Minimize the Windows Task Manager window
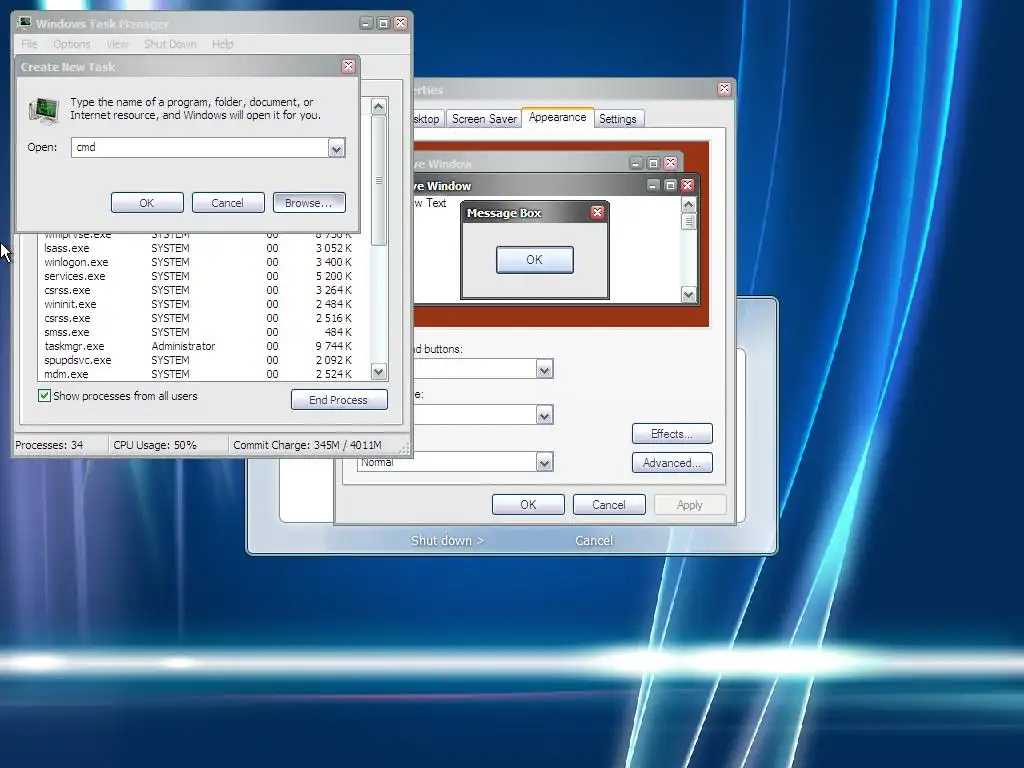 [366, 24]
